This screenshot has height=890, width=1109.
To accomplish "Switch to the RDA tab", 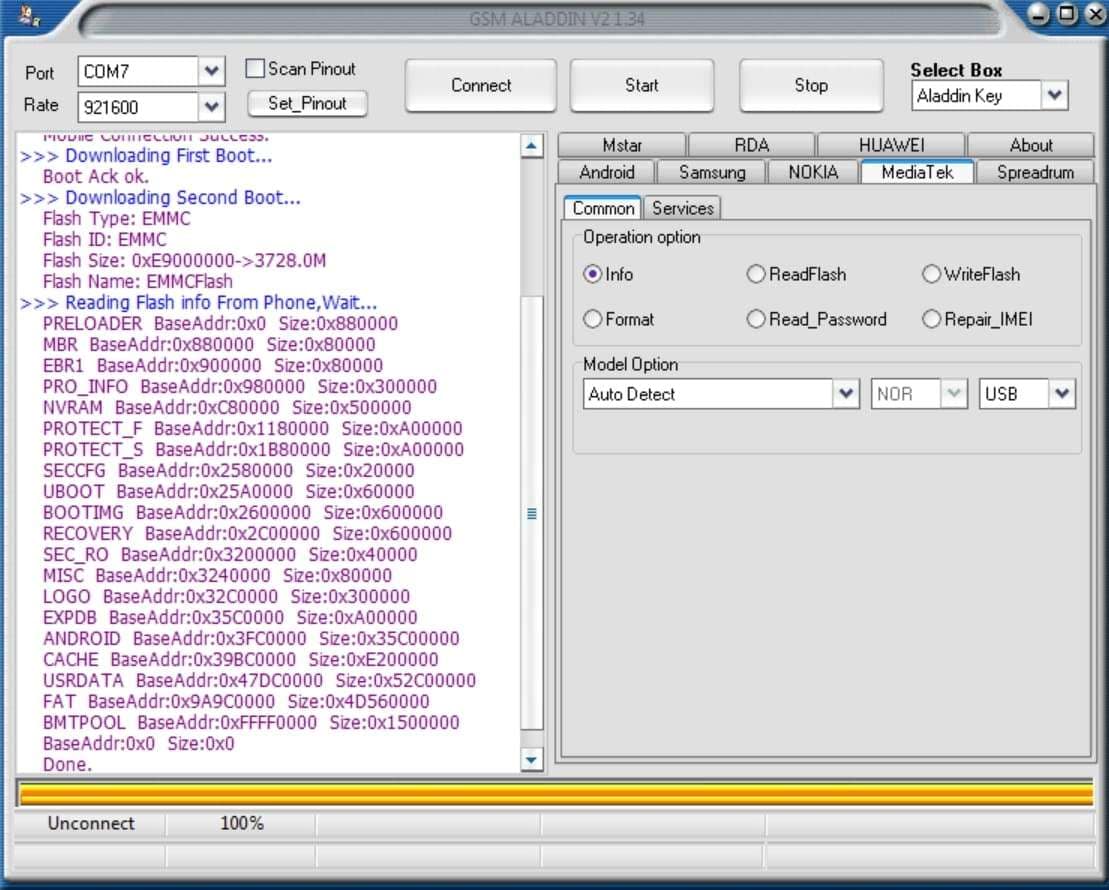I will click(x=751, y=145).
